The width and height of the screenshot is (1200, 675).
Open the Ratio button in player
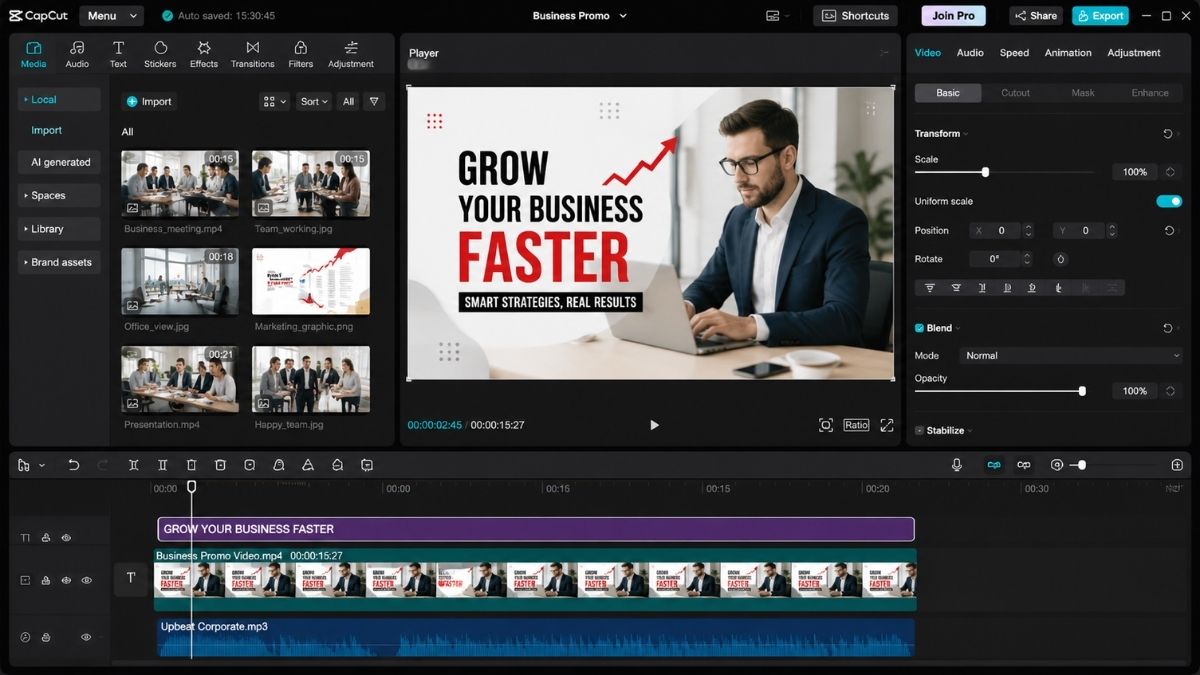856,425
